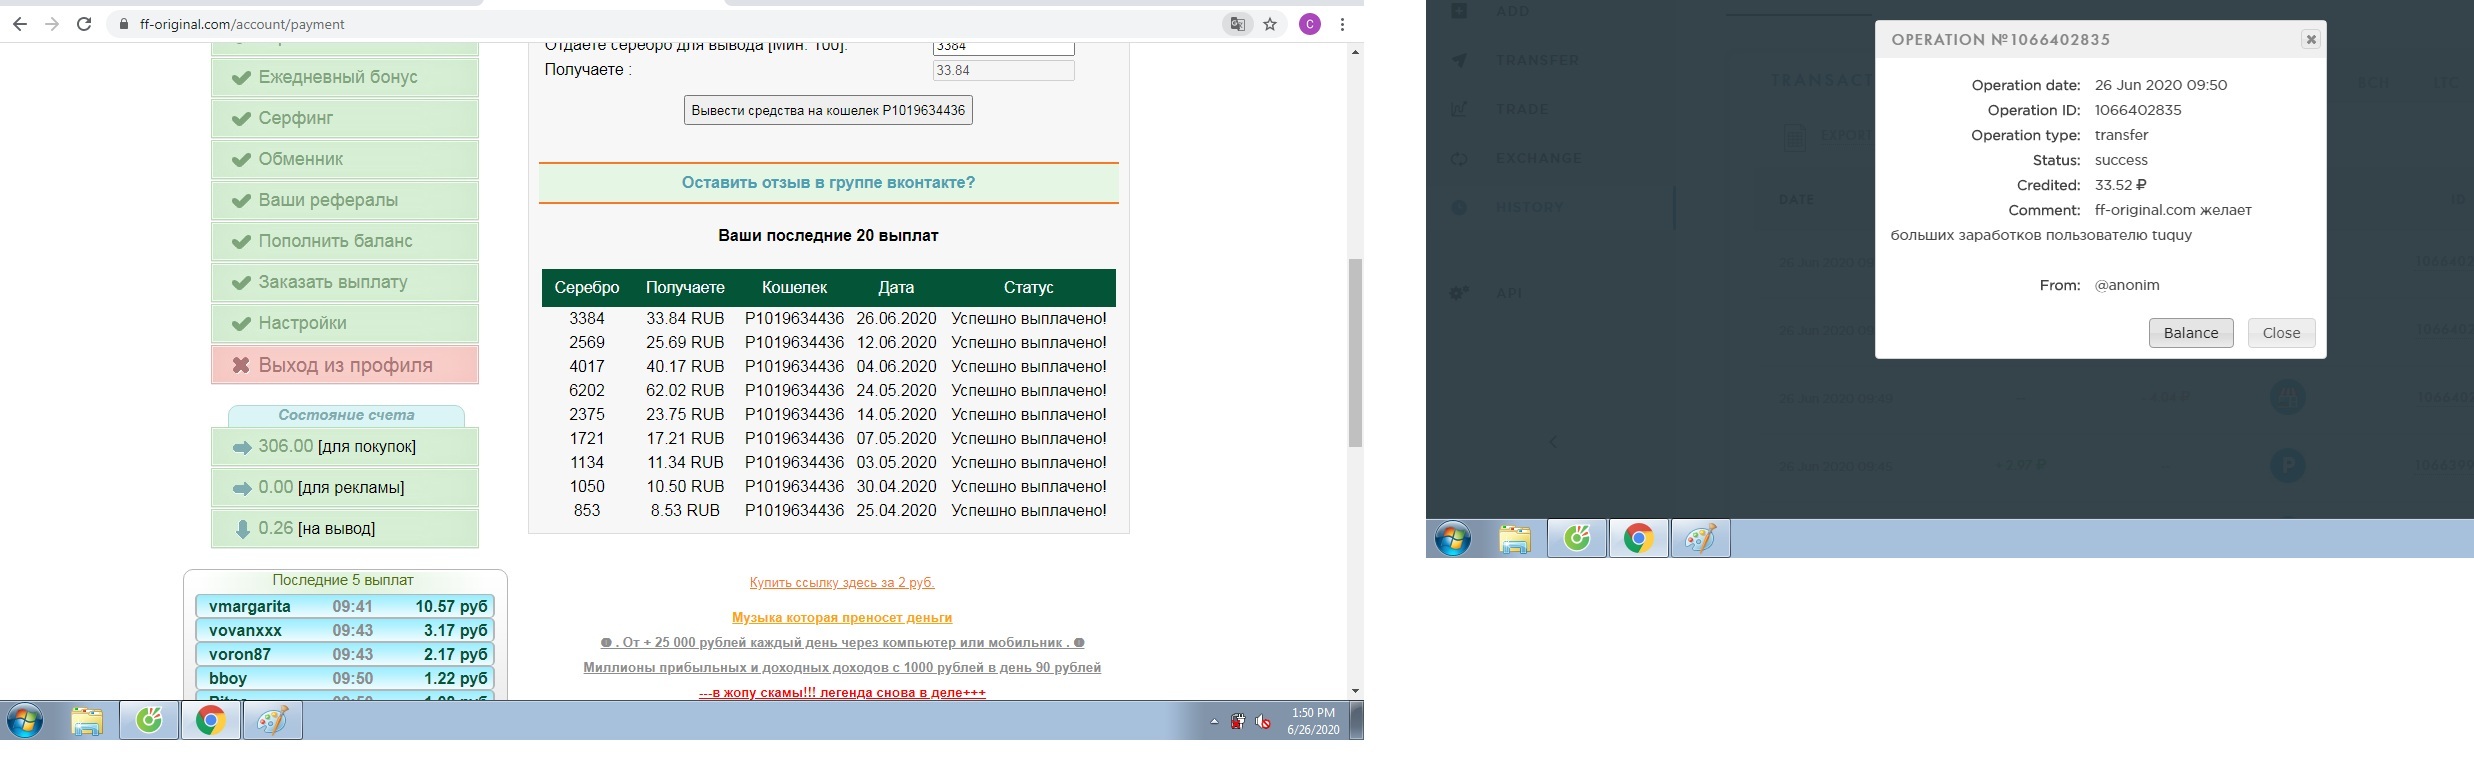This screenshot has height=768, width=2474.
Task: Click Chrome icon in left taskbar
Action: 210,720
